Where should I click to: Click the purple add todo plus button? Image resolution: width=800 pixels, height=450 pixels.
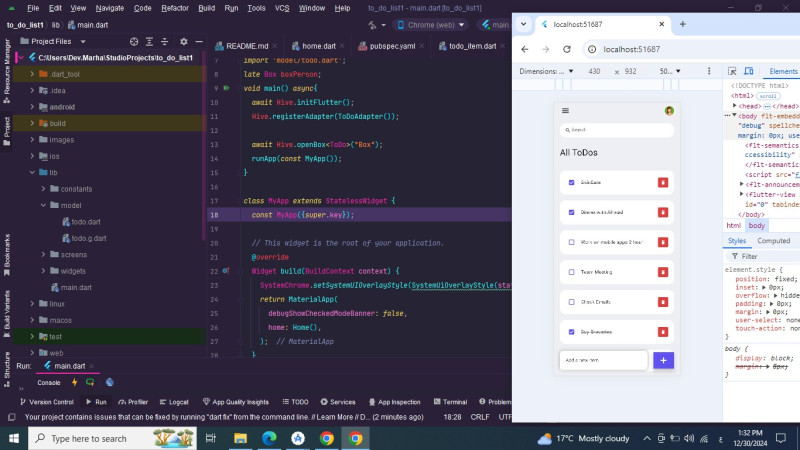663,360
